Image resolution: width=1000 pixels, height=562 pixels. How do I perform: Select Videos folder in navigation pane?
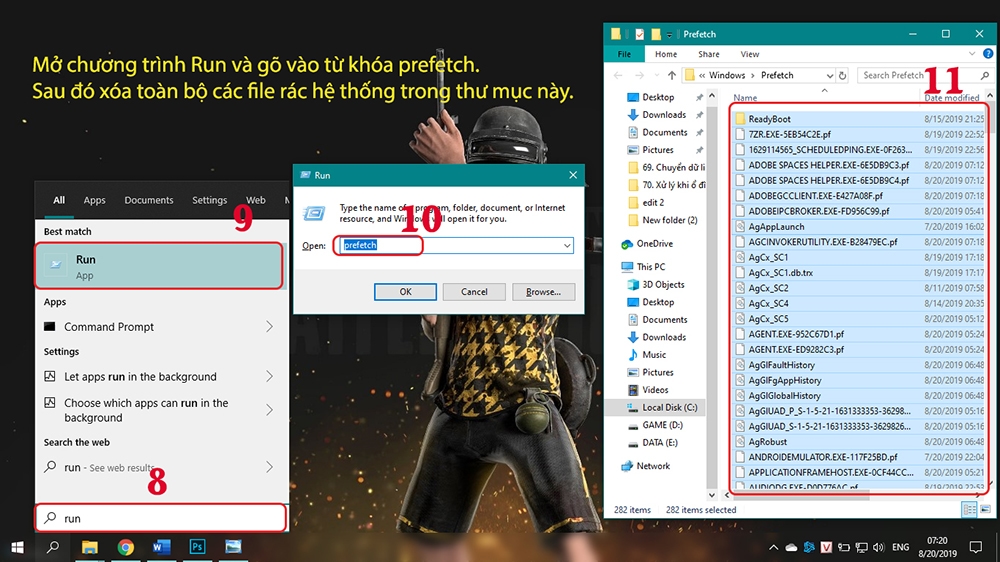click(655, 390)
